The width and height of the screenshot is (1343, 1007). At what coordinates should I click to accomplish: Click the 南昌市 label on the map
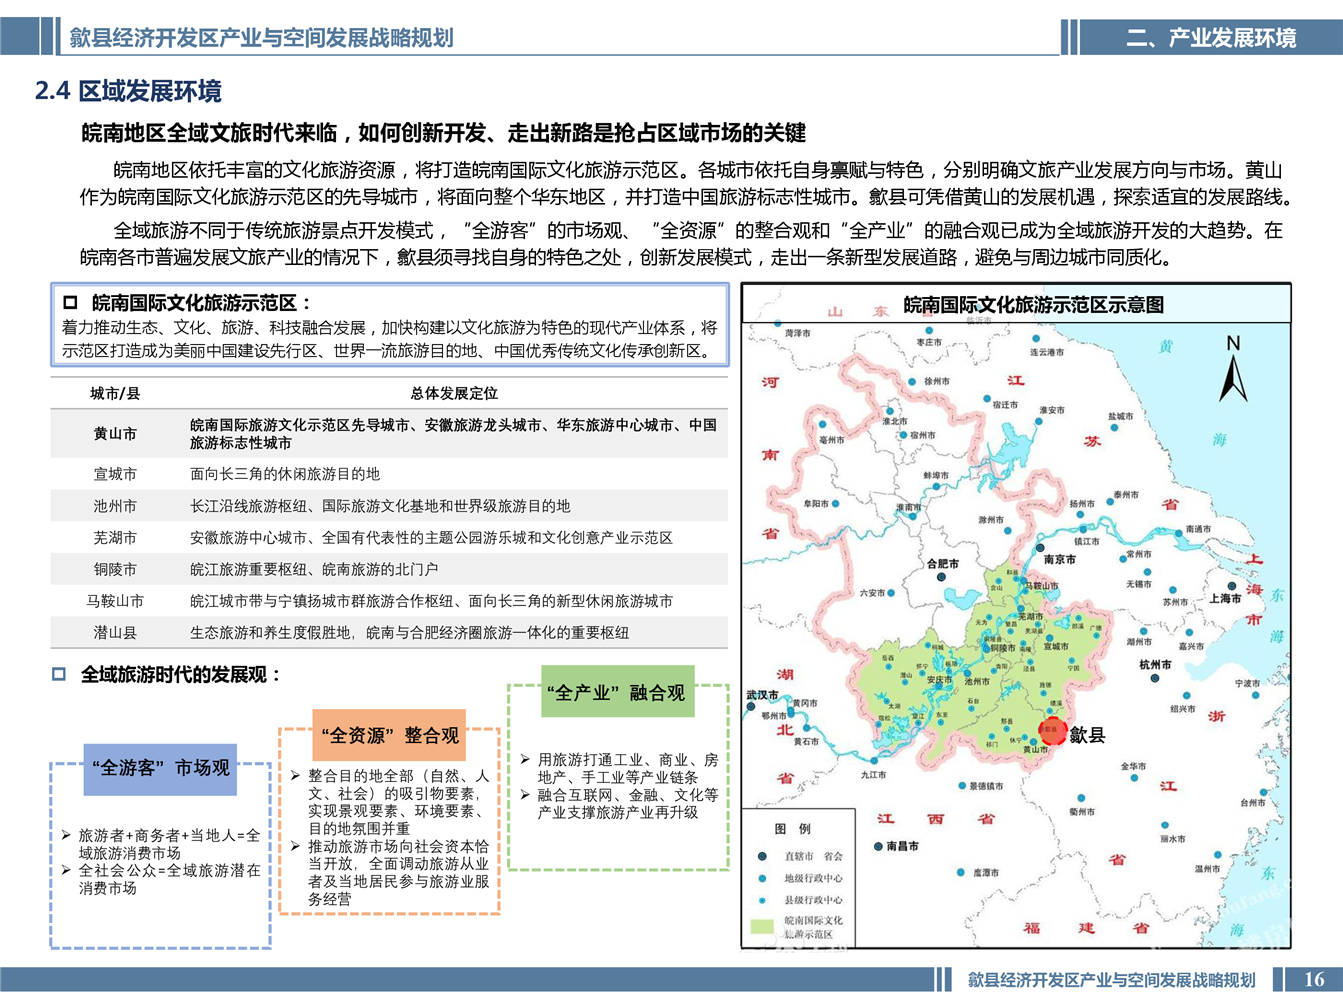click(902, 846)
